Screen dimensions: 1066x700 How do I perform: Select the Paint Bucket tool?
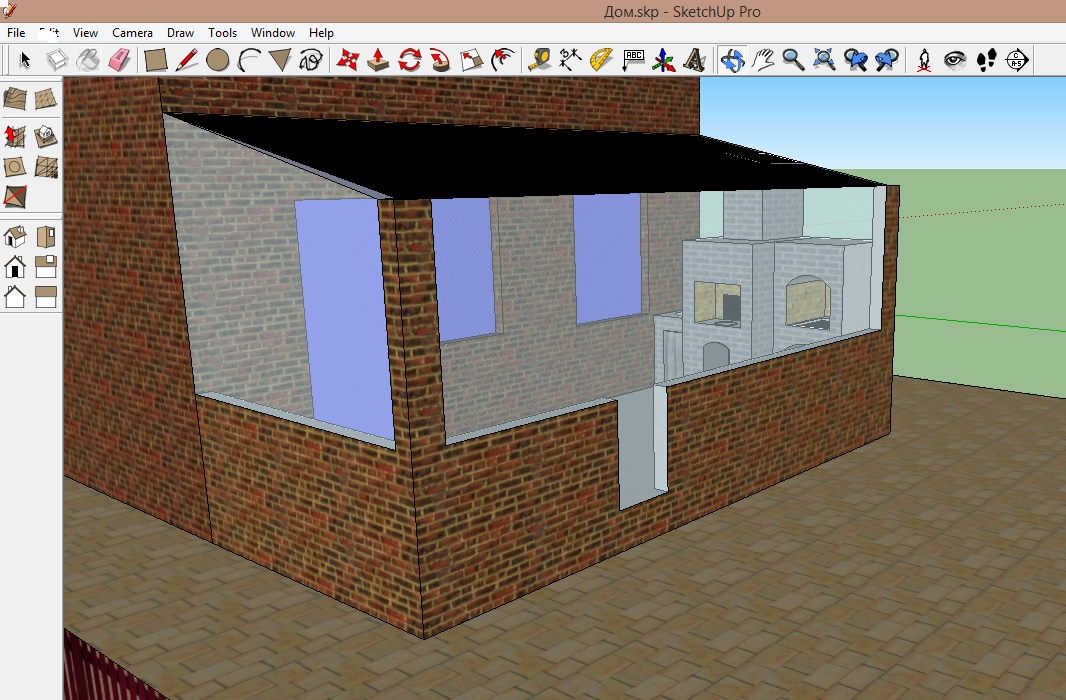click(x=89, y=60)
